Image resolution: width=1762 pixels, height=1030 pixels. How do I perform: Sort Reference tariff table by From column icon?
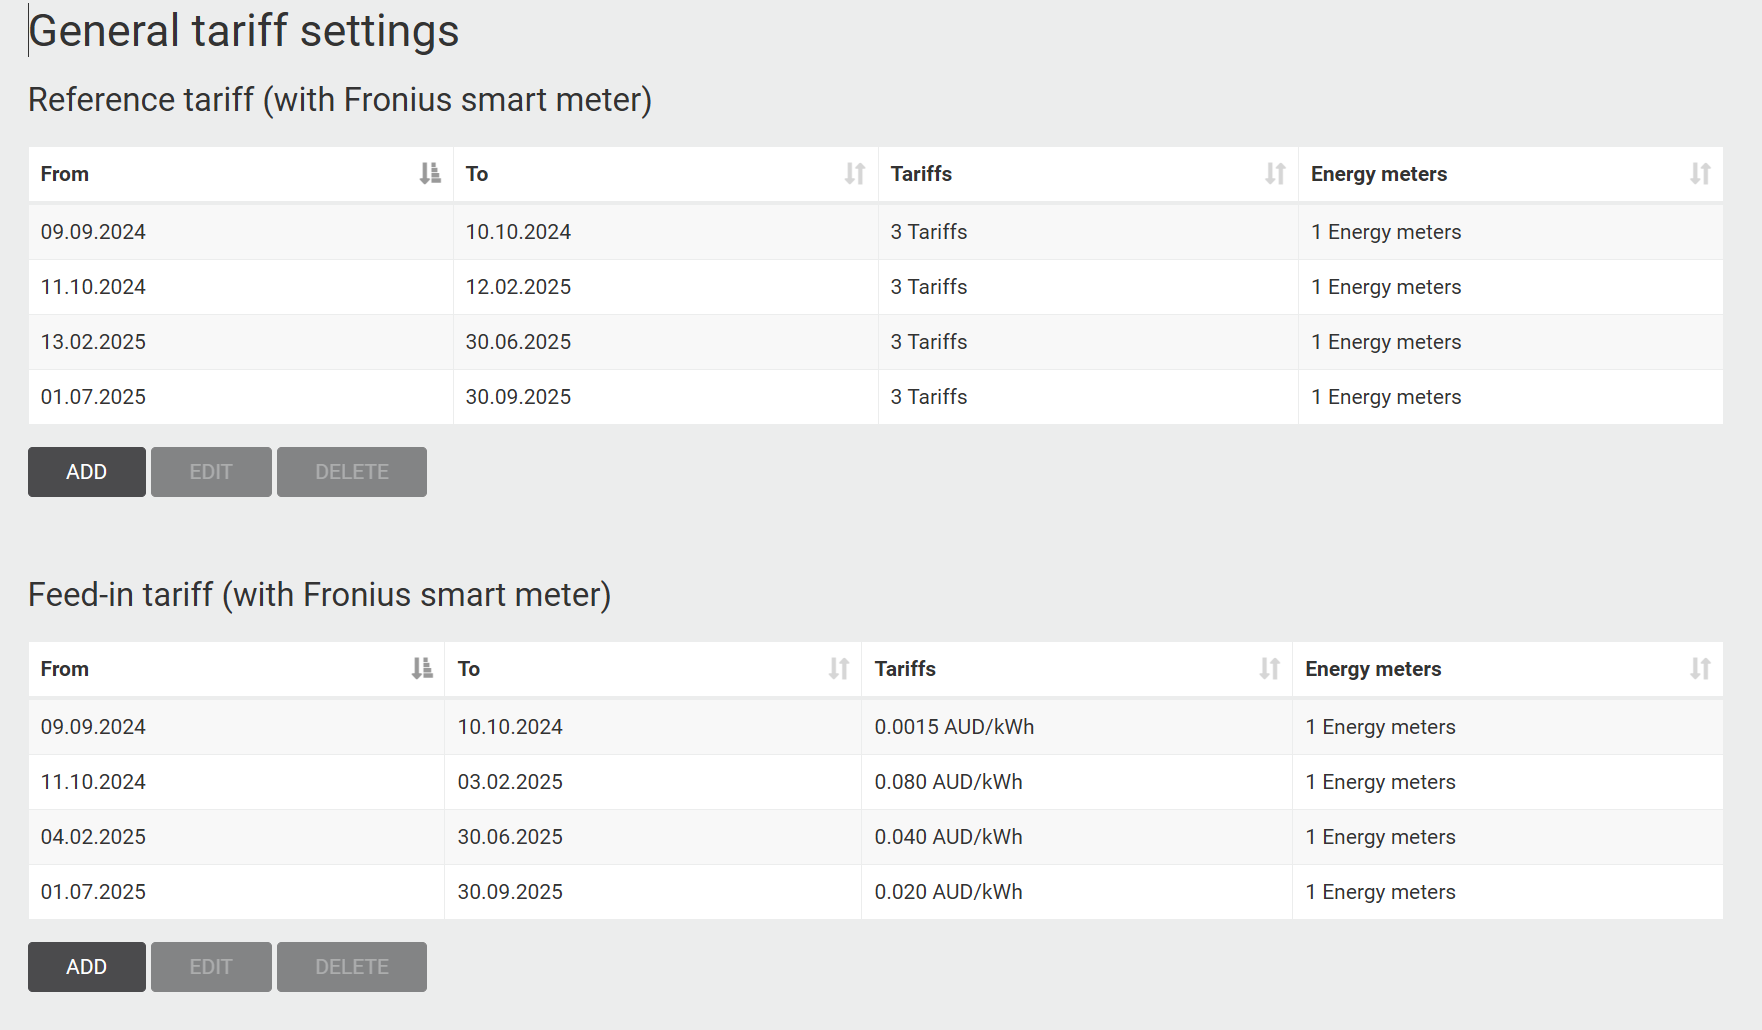[430, 174]
